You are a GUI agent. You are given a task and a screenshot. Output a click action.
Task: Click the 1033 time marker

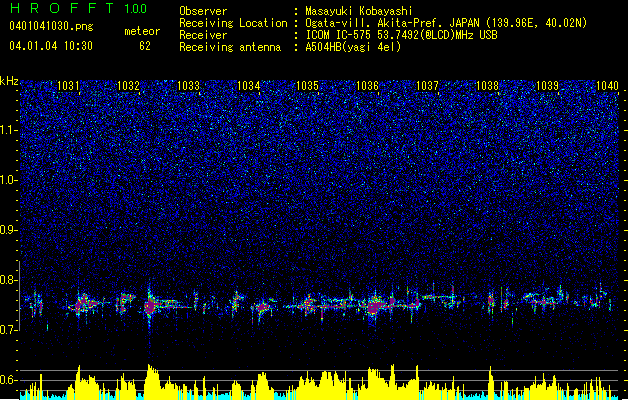pos(188,86)
